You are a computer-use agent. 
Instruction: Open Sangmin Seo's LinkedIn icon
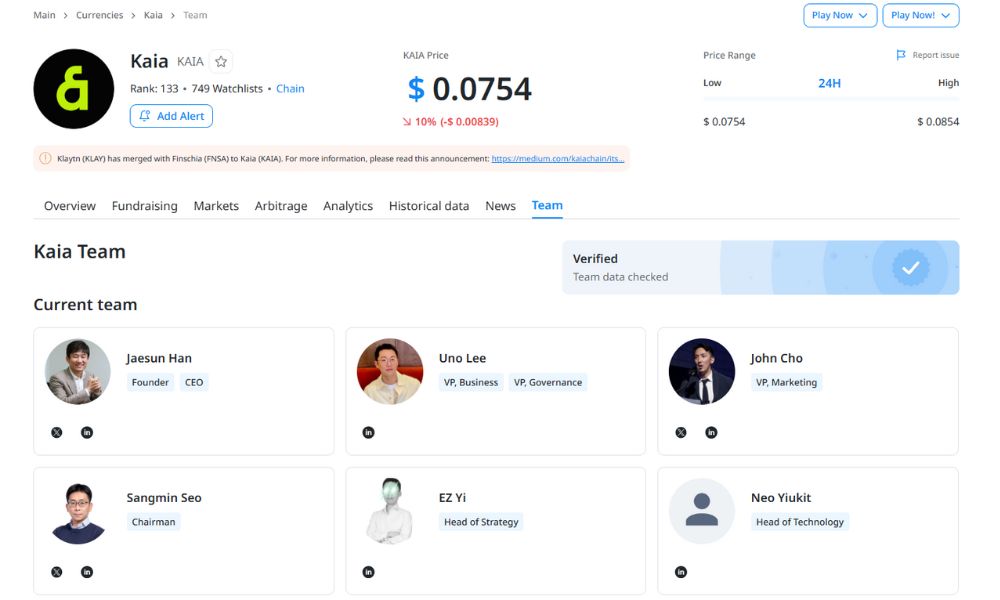[x=87, y=572]
